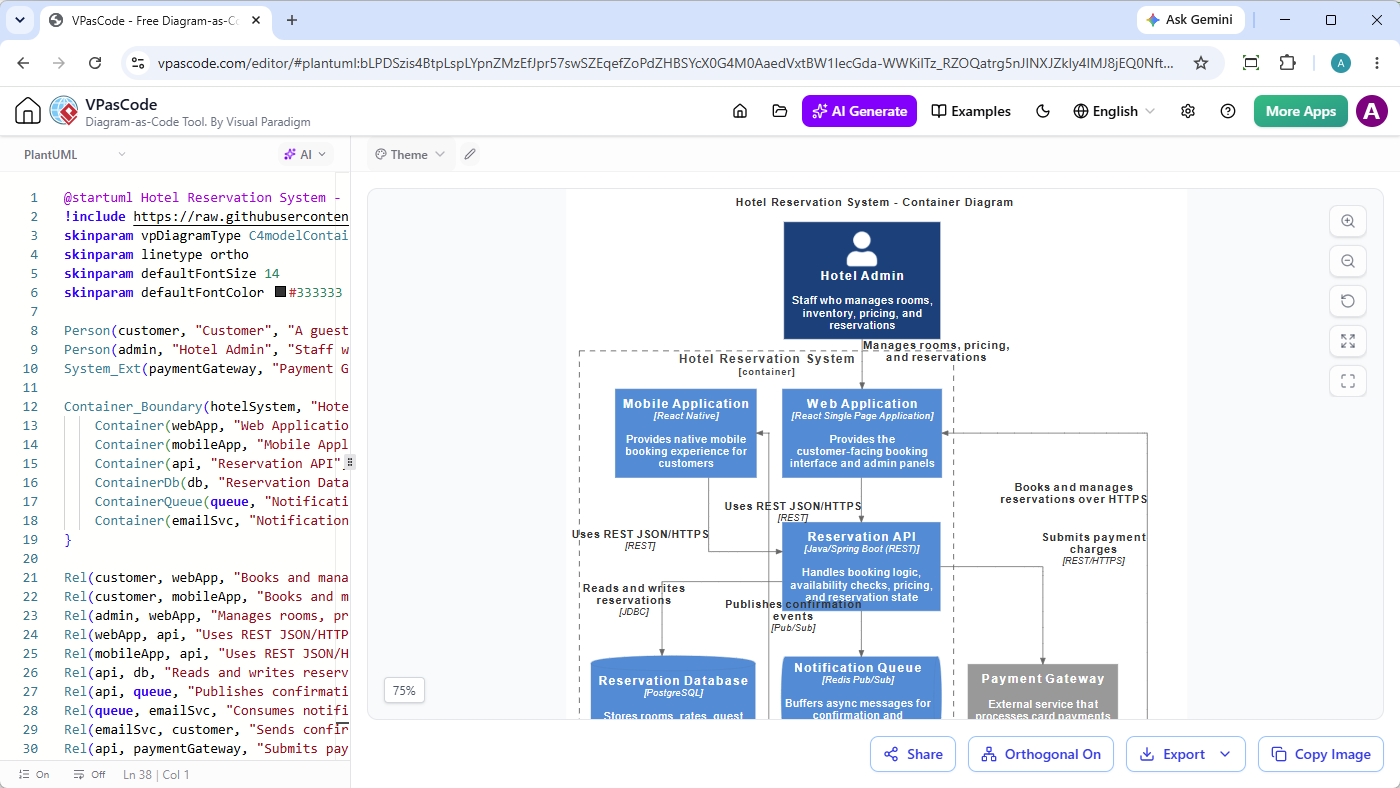Click the Reservation API container box
The image size is (1400, 788).
[862, 566]
